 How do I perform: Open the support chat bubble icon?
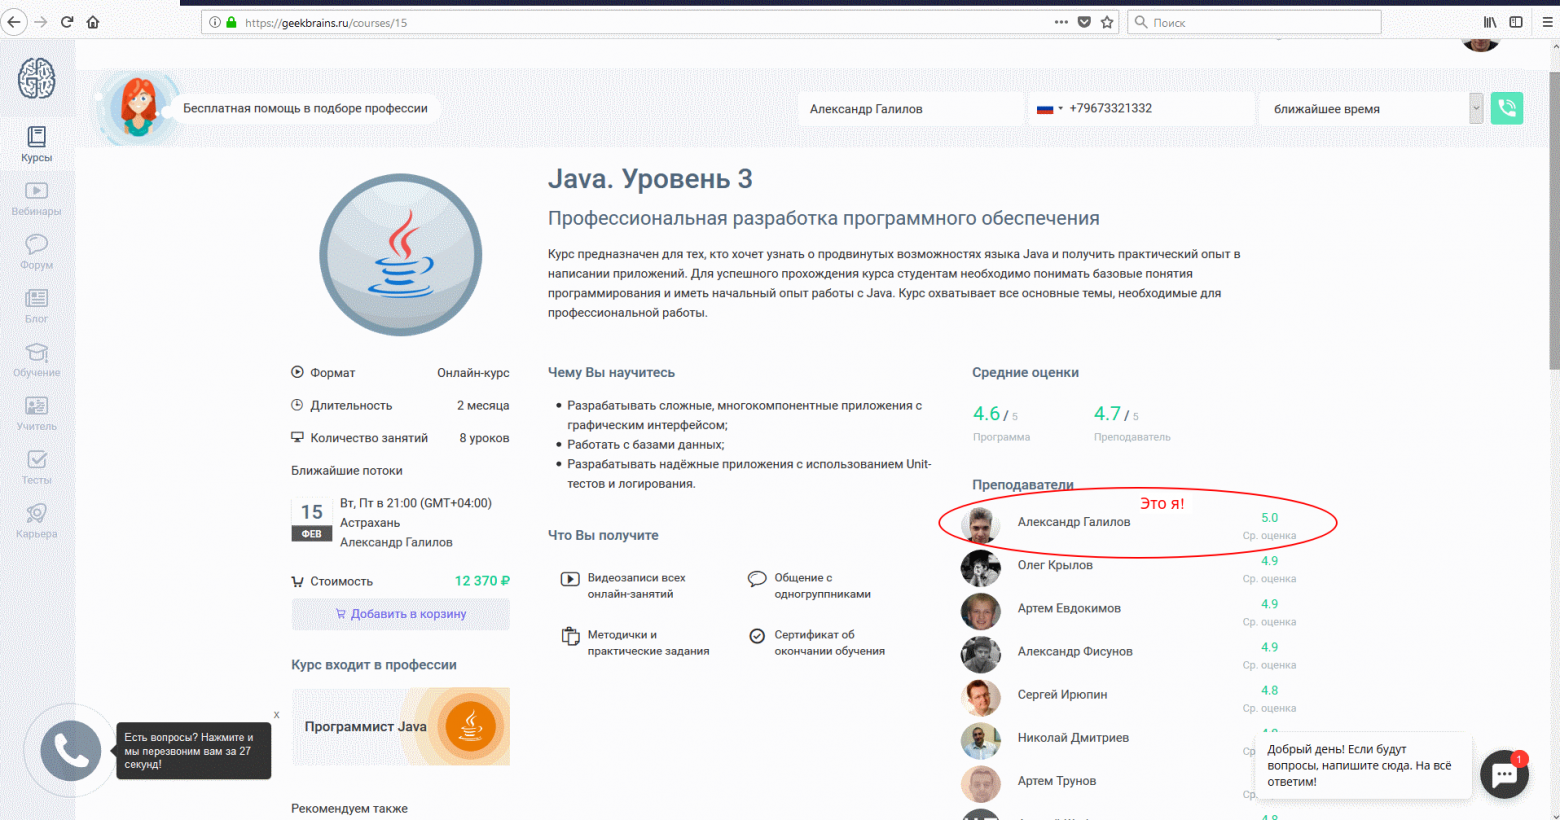point(1504,773)
